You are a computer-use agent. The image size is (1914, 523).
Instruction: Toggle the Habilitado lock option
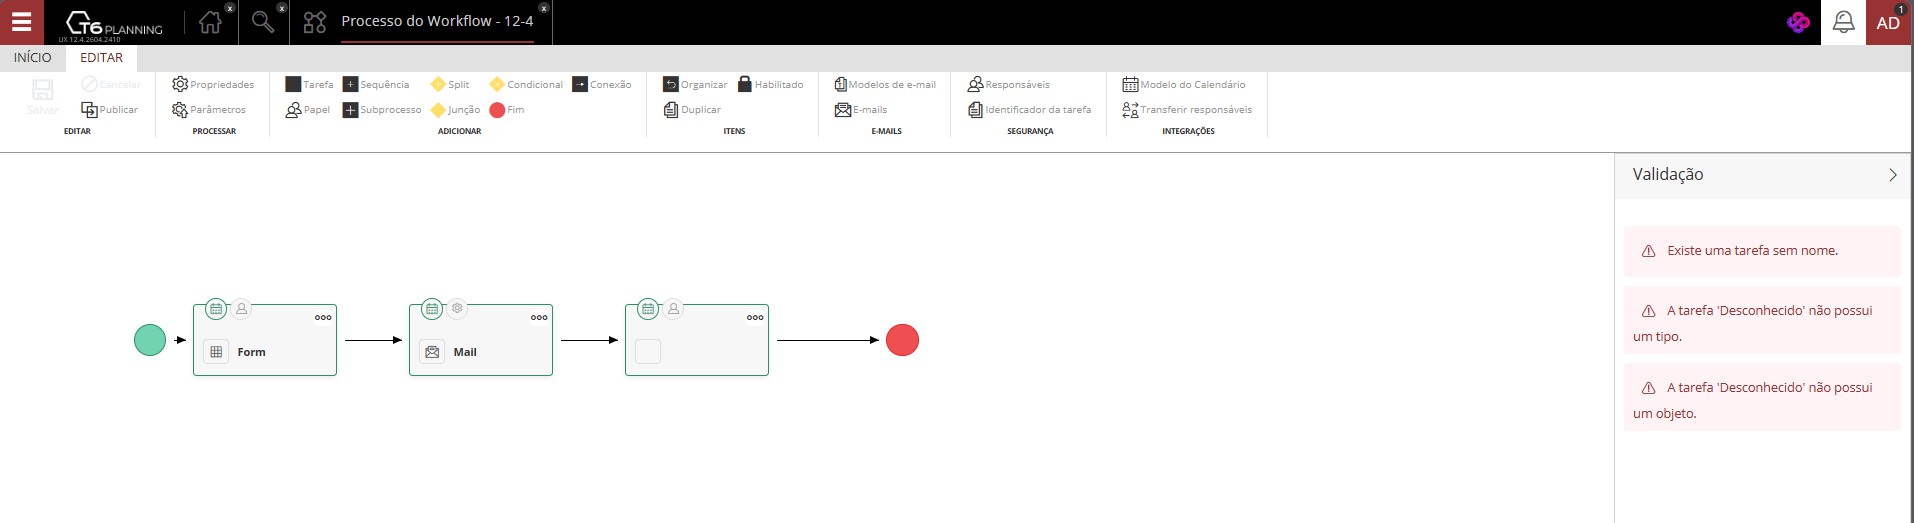[771, 85]
